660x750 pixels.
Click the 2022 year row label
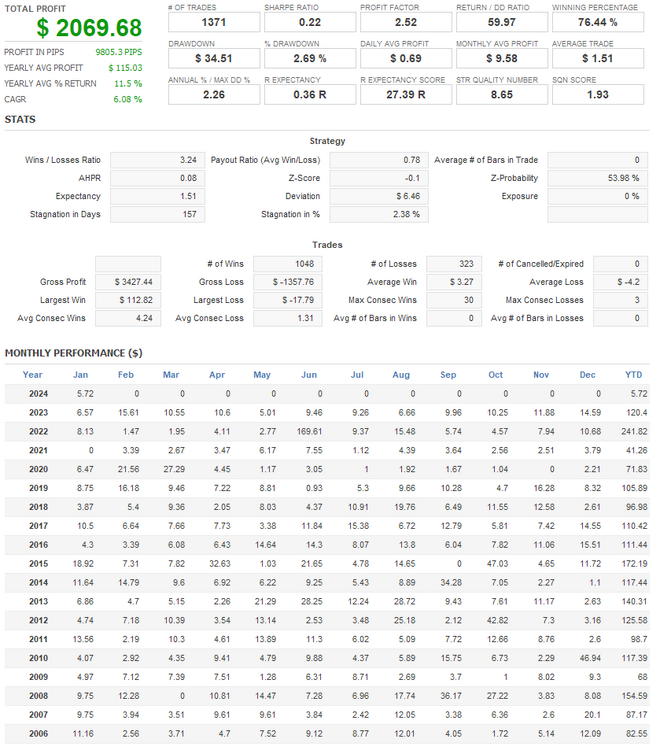pos(38,431)
